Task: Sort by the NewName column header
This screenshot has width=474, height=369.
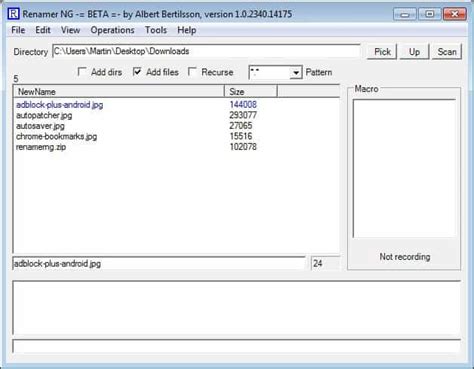Action: click(119, 91)
